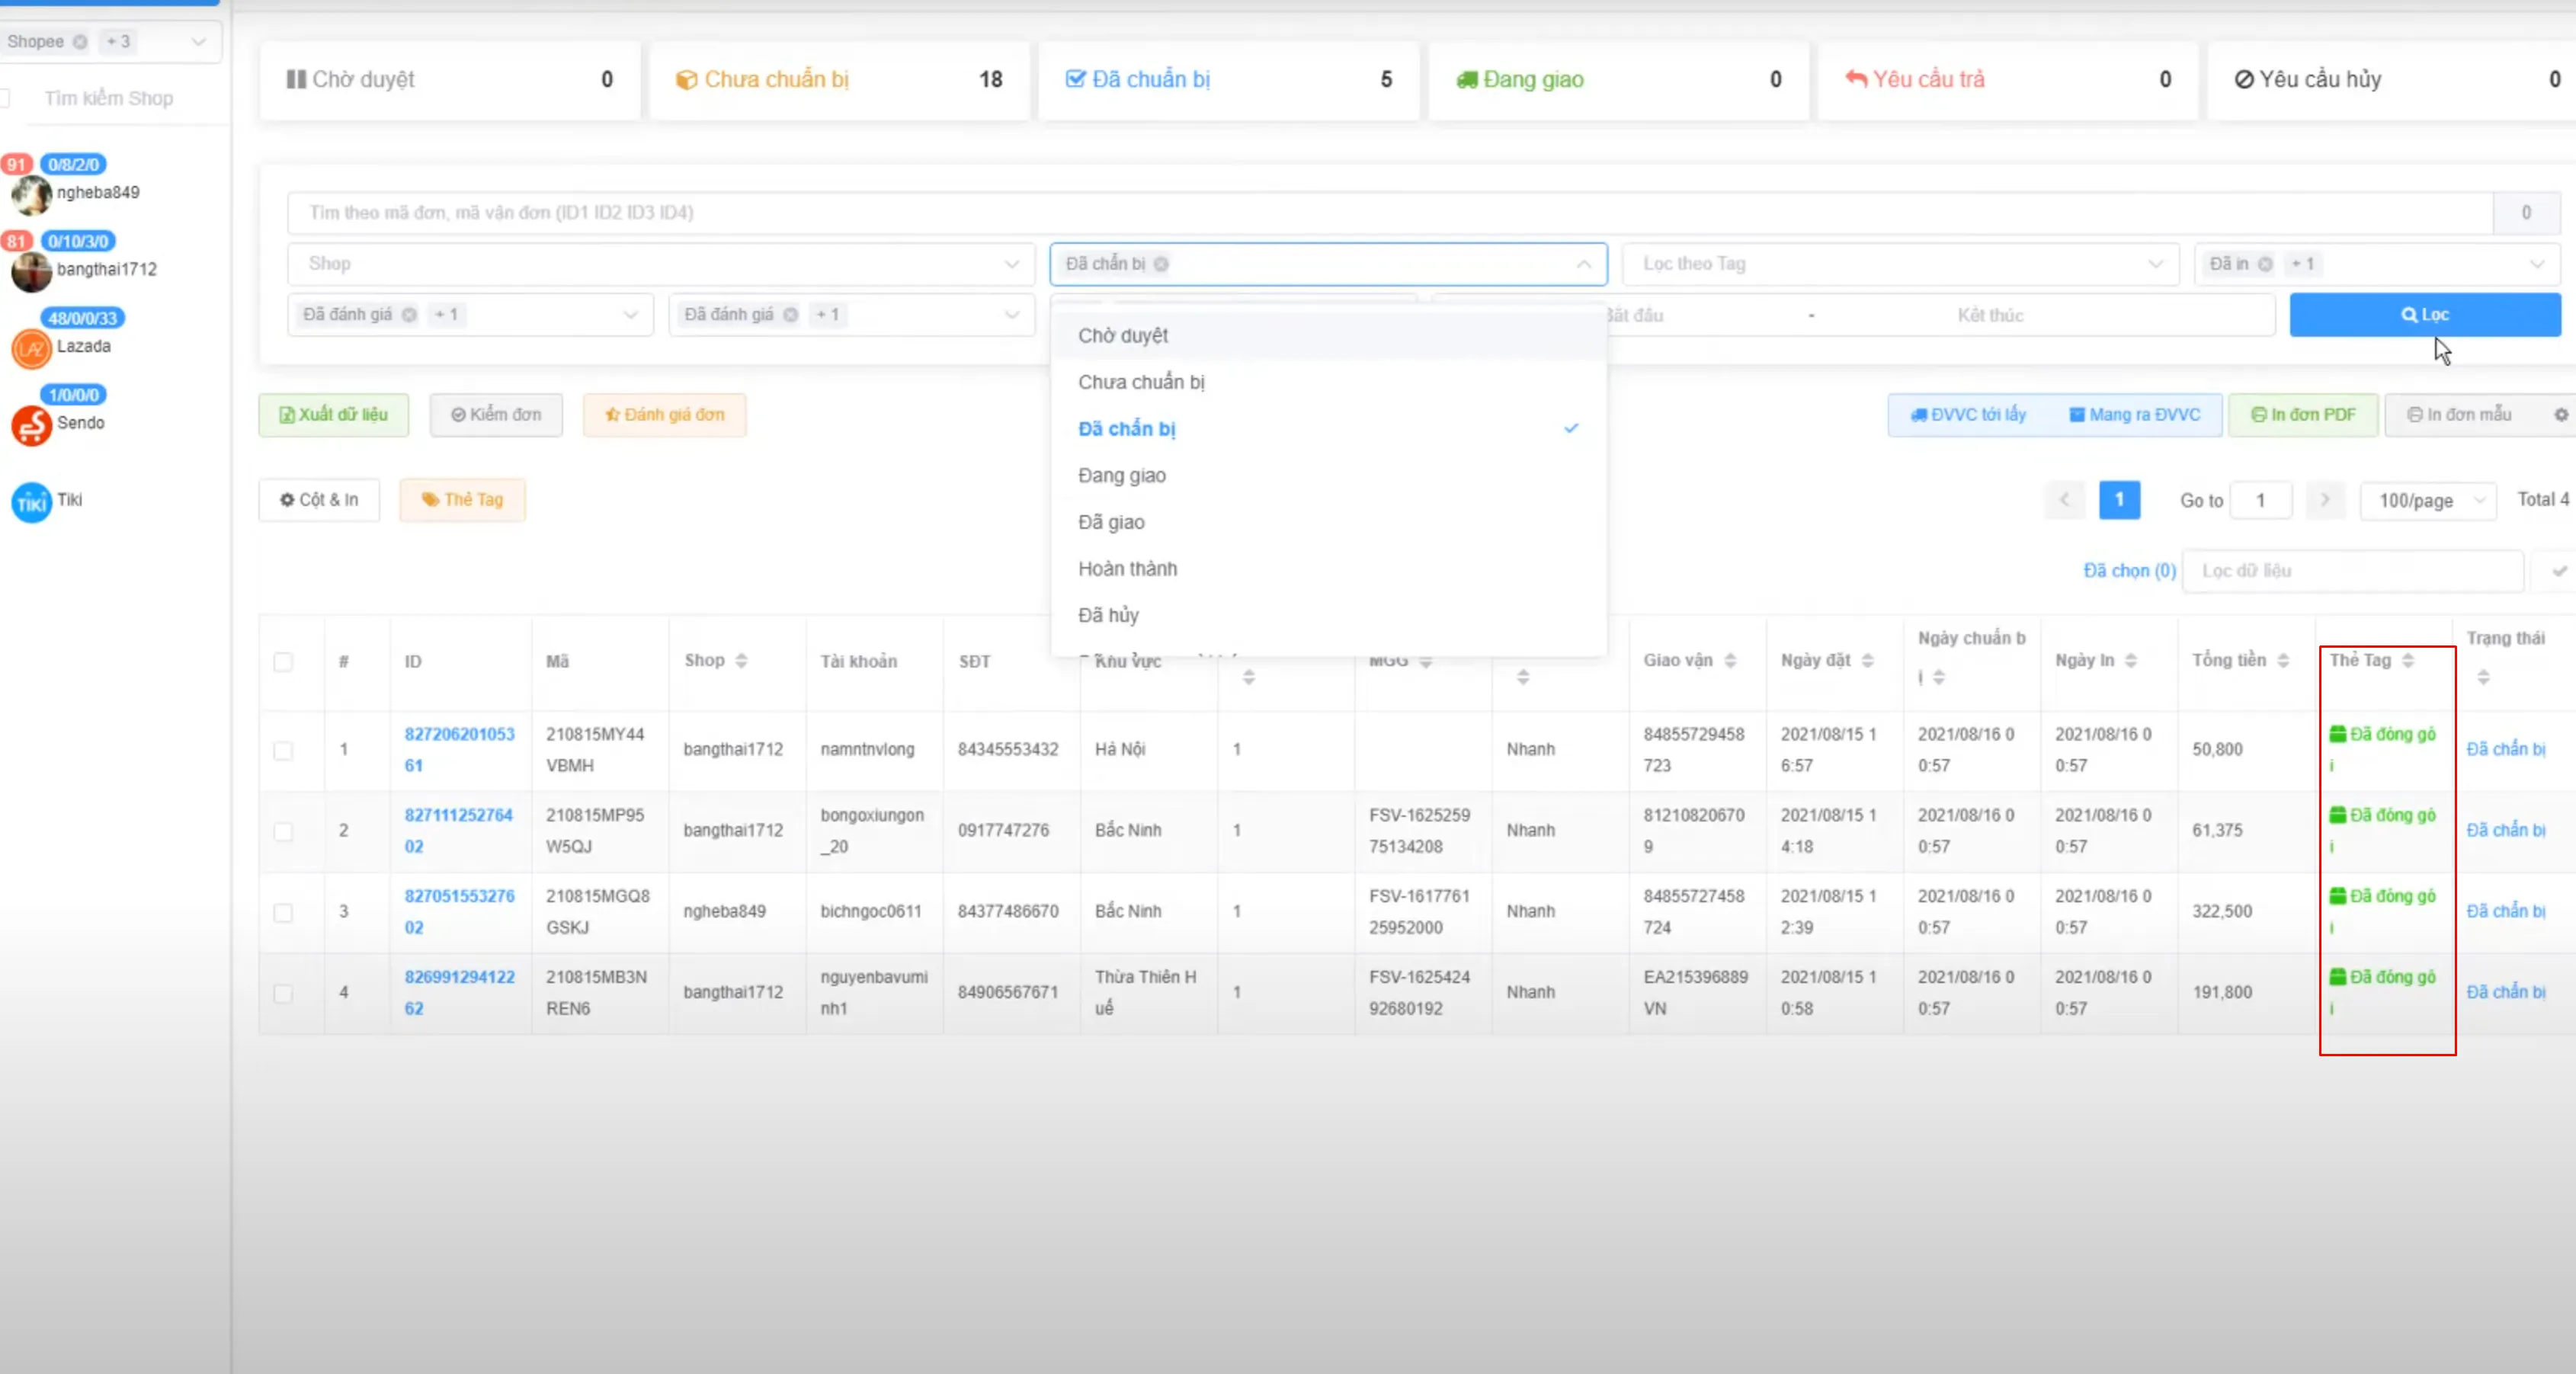Viewport: 2576px width, 1374px height.
Task: Open the Đã chuẩn bị summary card
Action: 1229,80
